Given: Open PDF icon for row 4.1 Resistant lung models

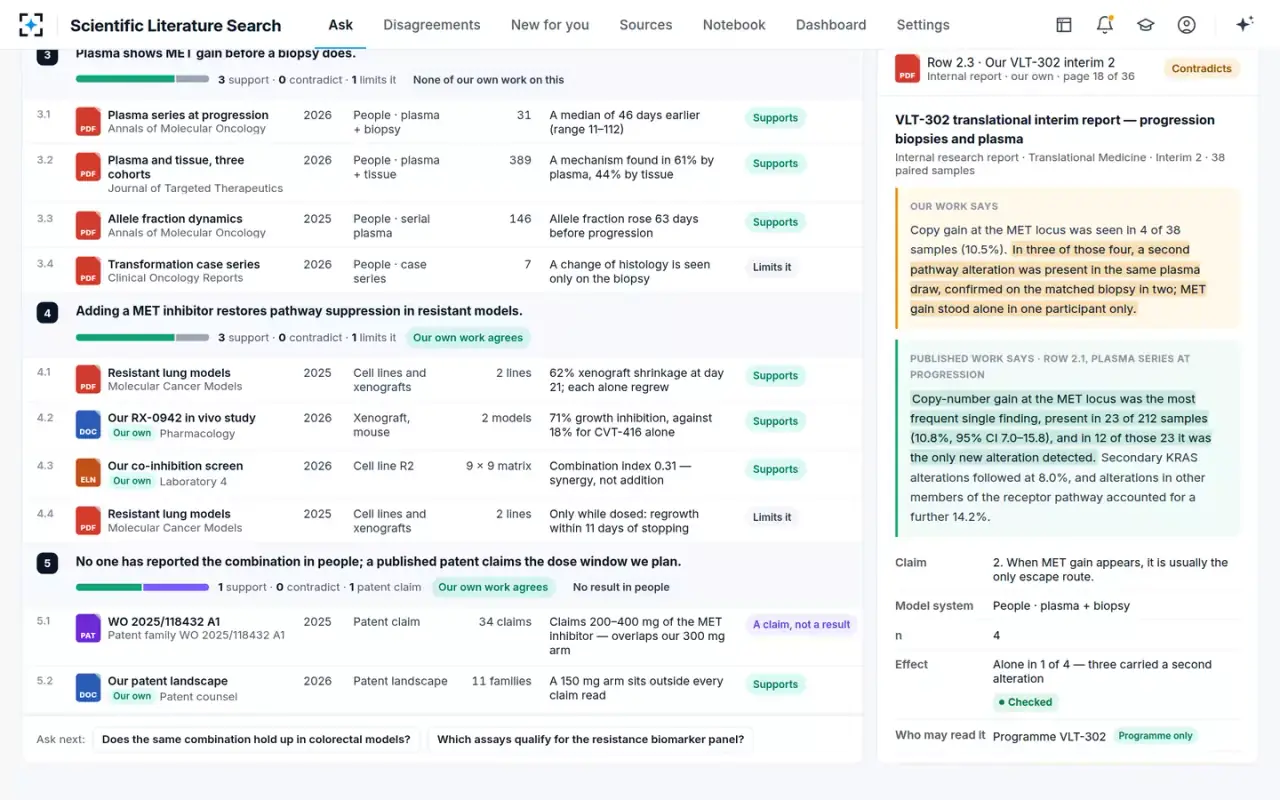Looking at the screenshot, I should tap(88, 379).
